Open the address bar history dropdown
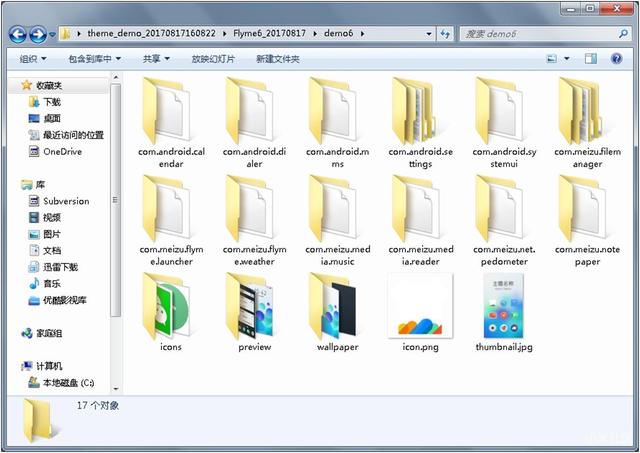This screenshot has width=640, height=453. [x=429, y=34]
